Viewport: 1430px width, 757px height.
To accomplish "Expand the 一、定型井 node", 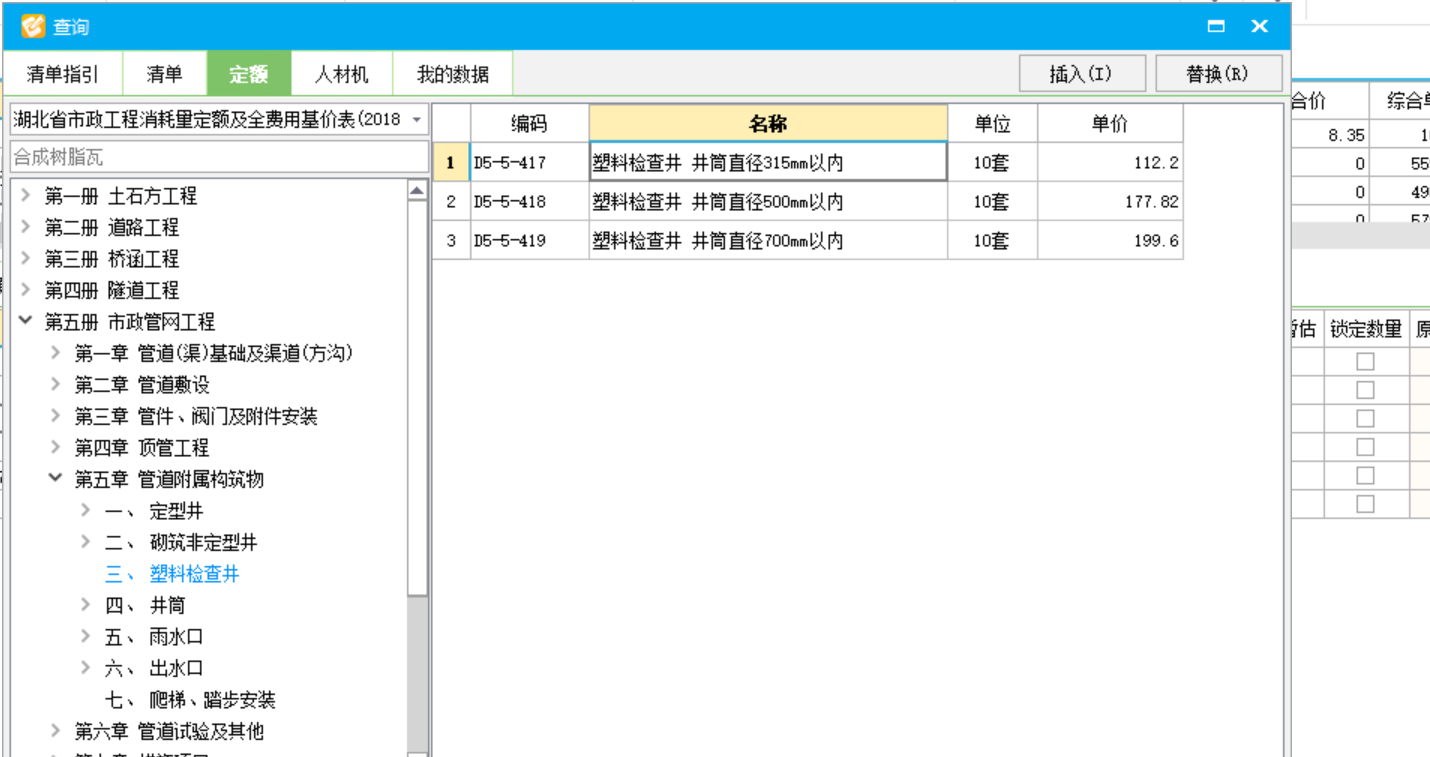I will point(86,511).
